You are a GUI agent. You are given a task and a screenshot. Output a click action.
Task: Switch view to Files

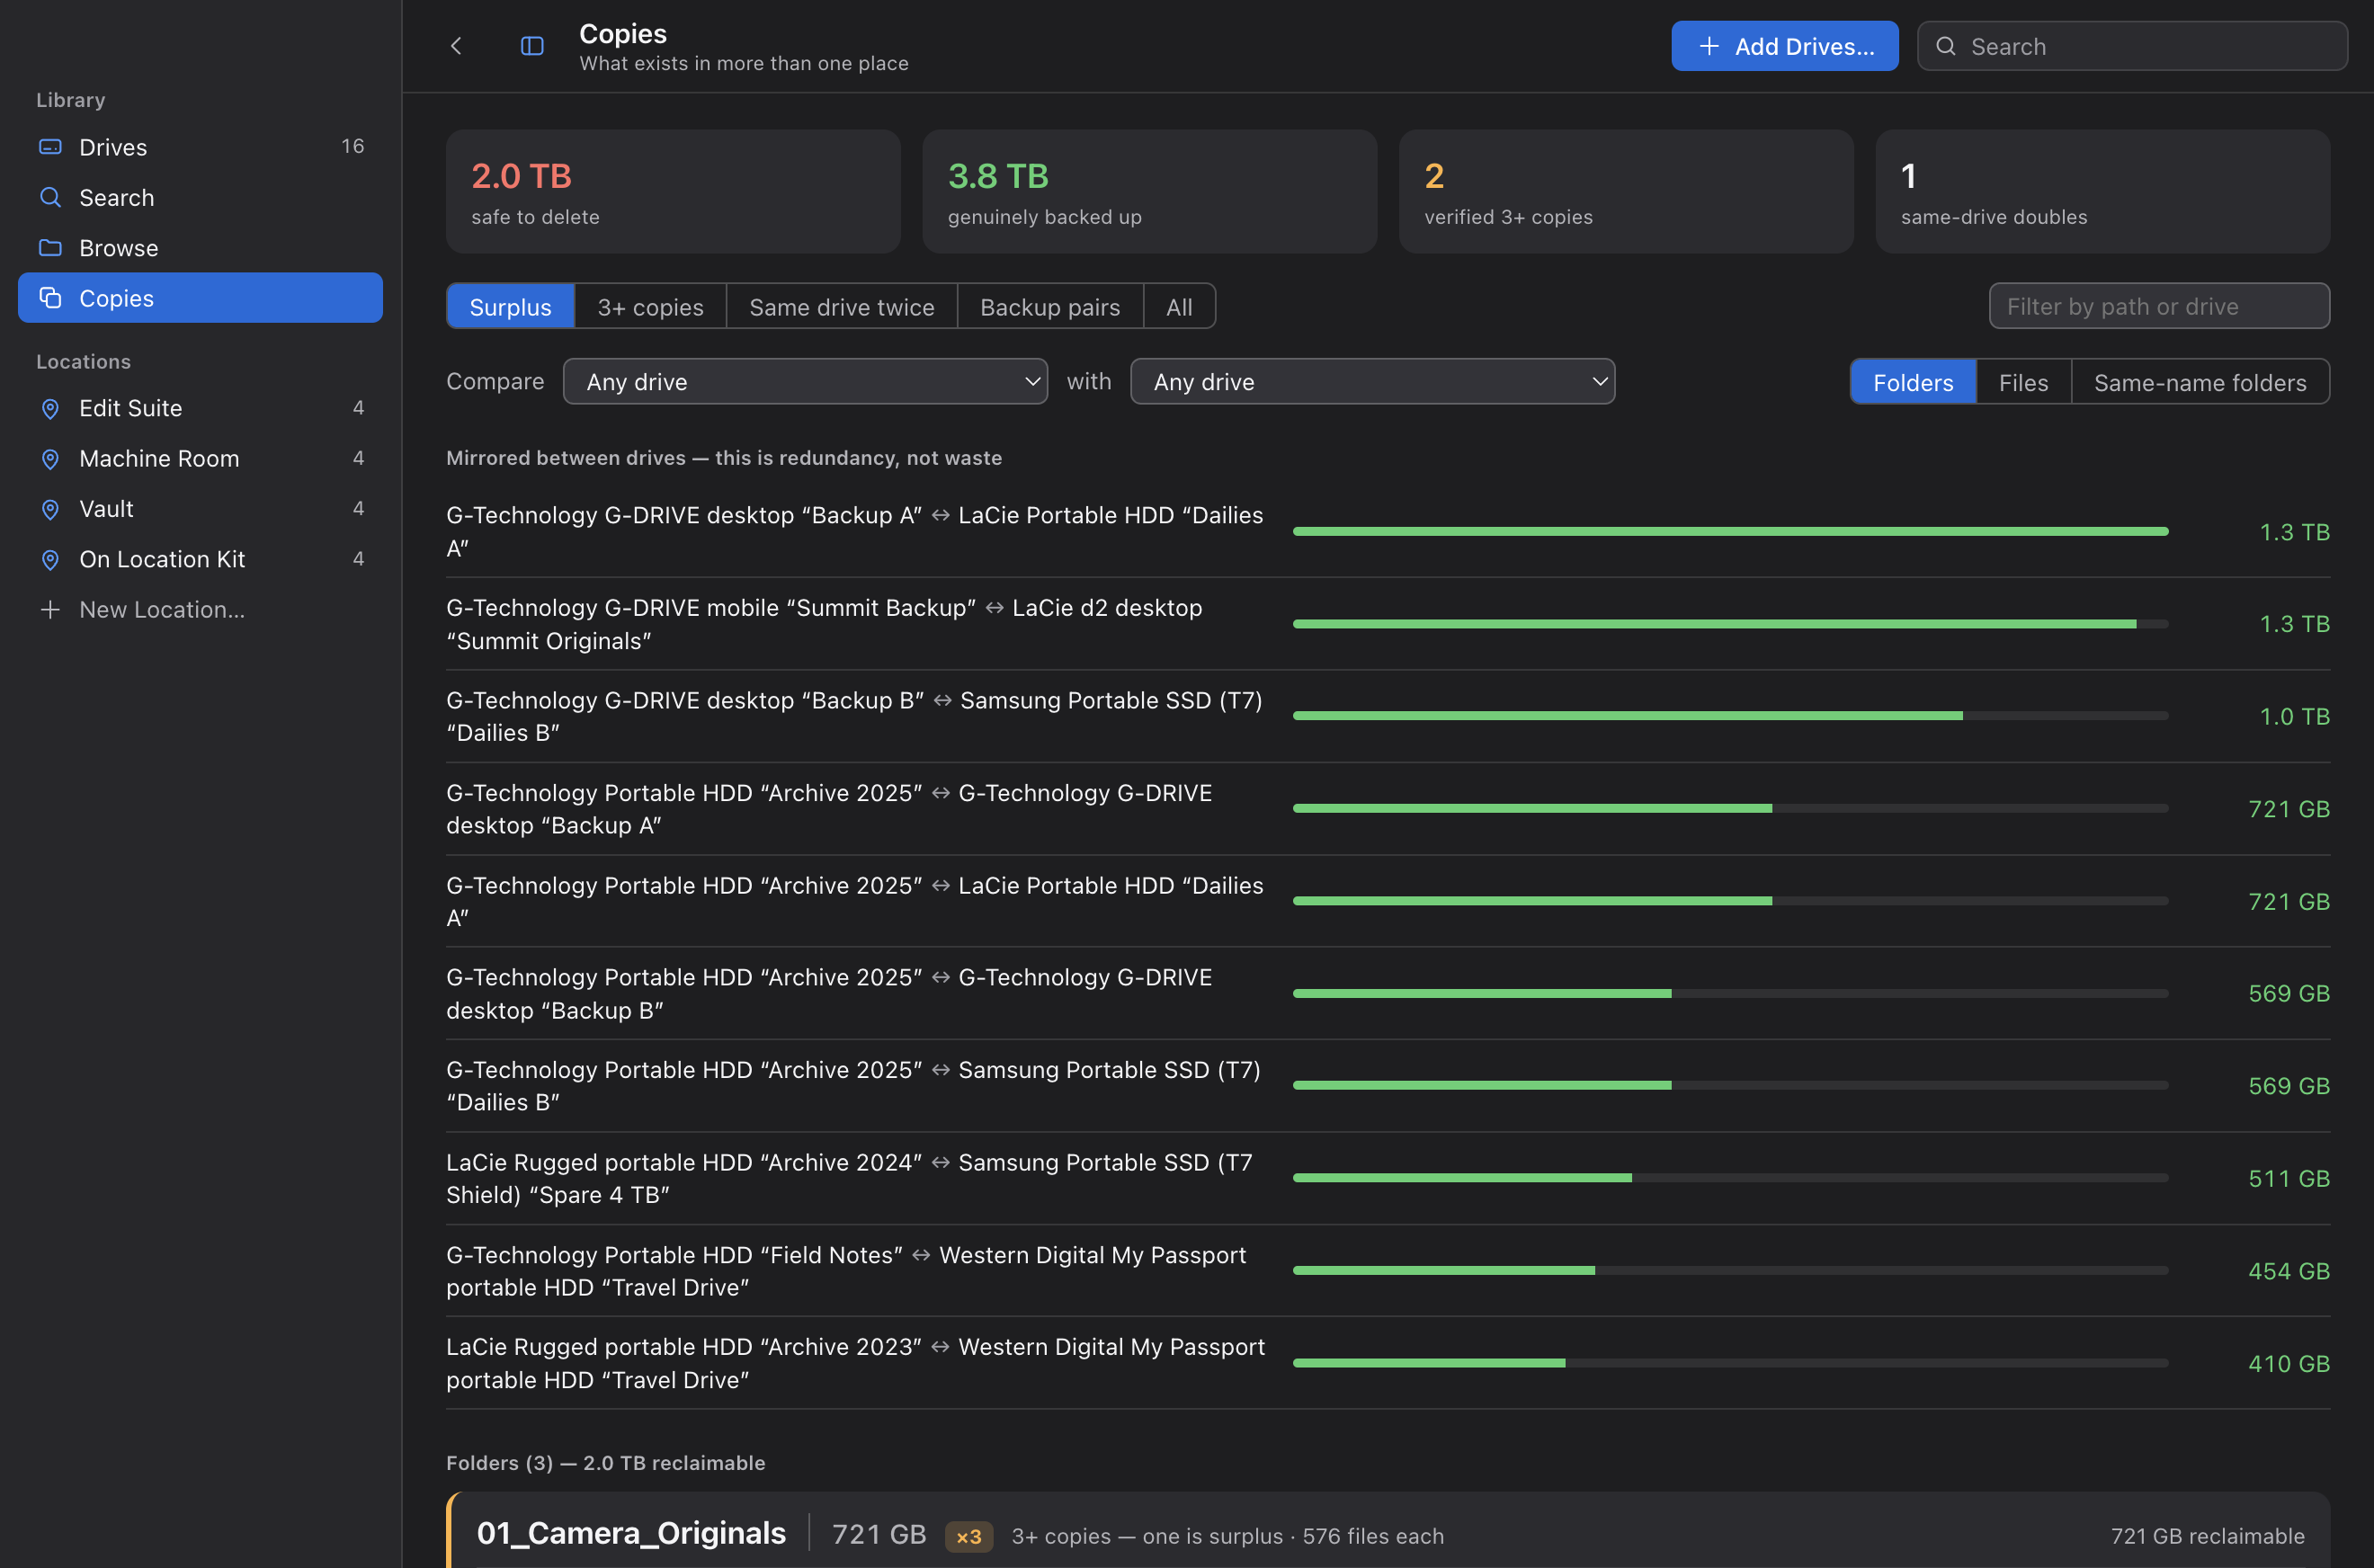tap(2023, 382)
